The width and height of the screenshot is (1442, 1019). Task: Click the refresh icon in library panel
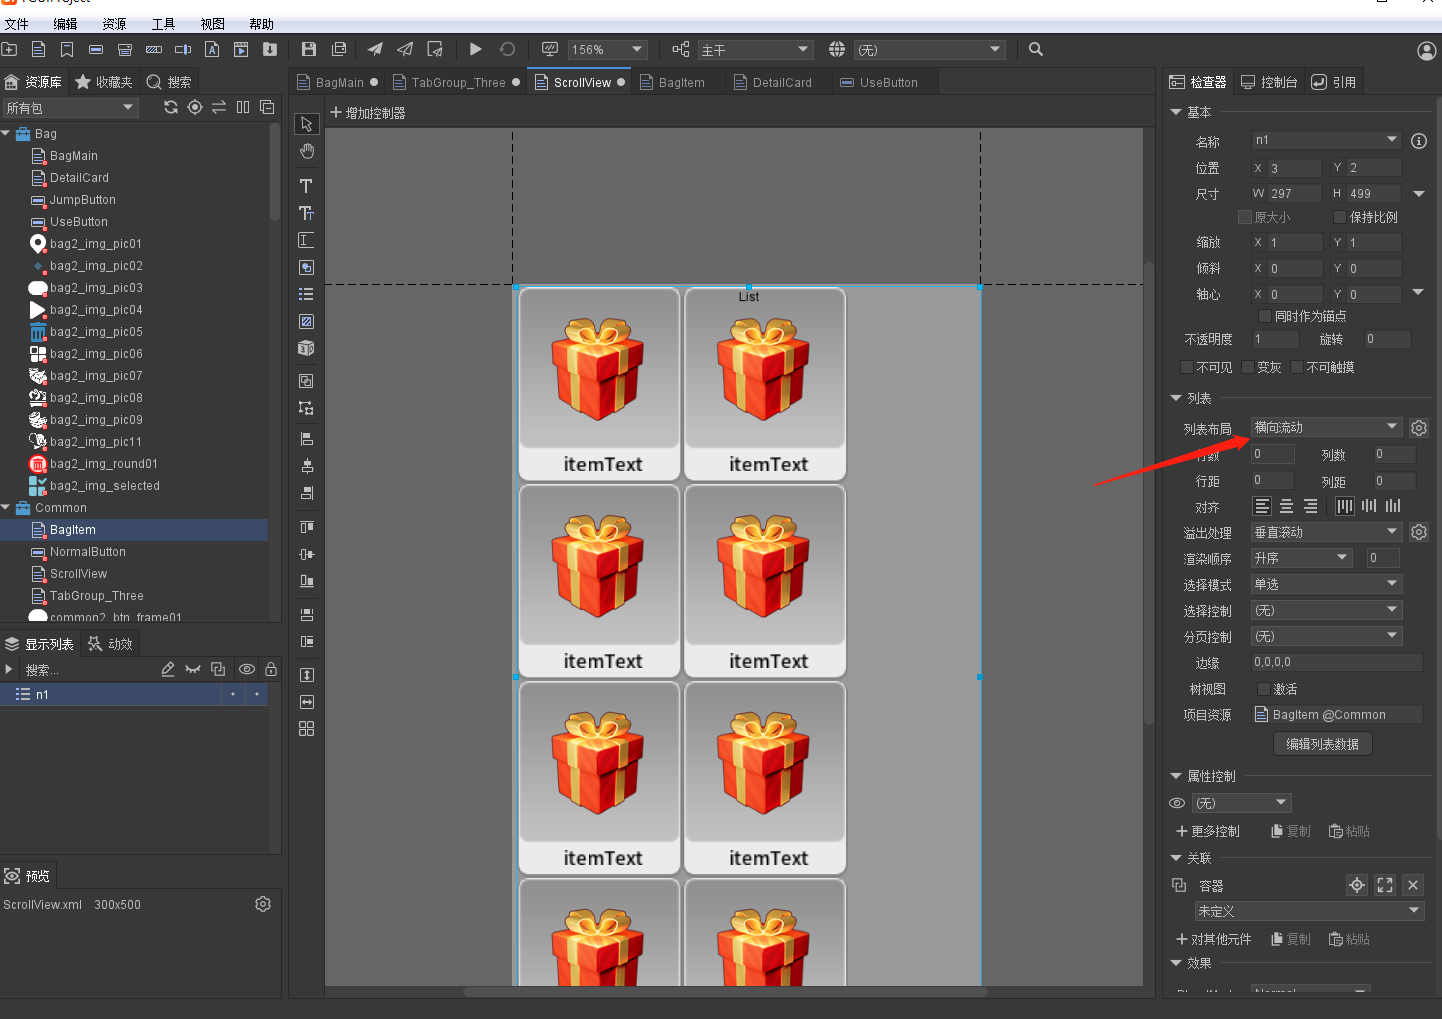tap(171, 107)
